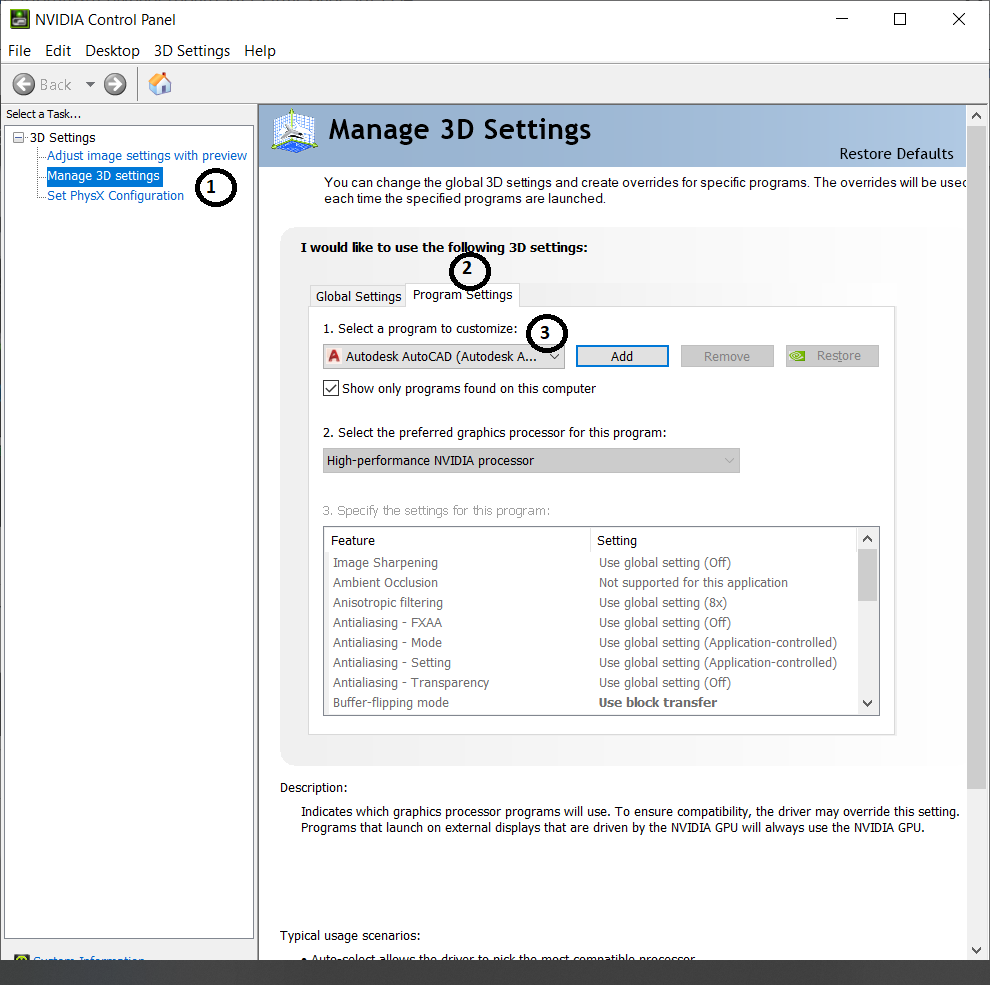Image resolution: width=990 pixels, height=985 pixels.
Task: Open the Edit menu
Action: (x=58, y=51)
